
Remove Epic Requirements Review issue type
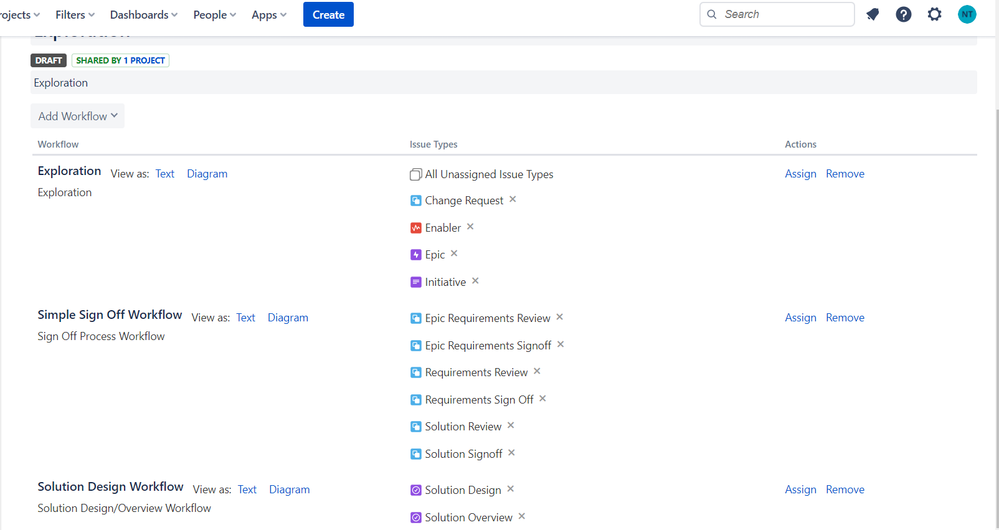[560, 318]
